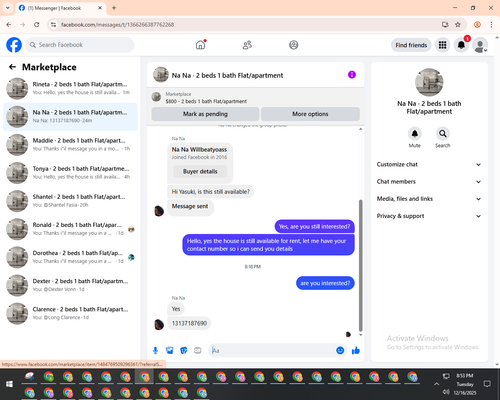Click the Search magnifier in chat info panel
500x400 pixels.
[443, 134]
